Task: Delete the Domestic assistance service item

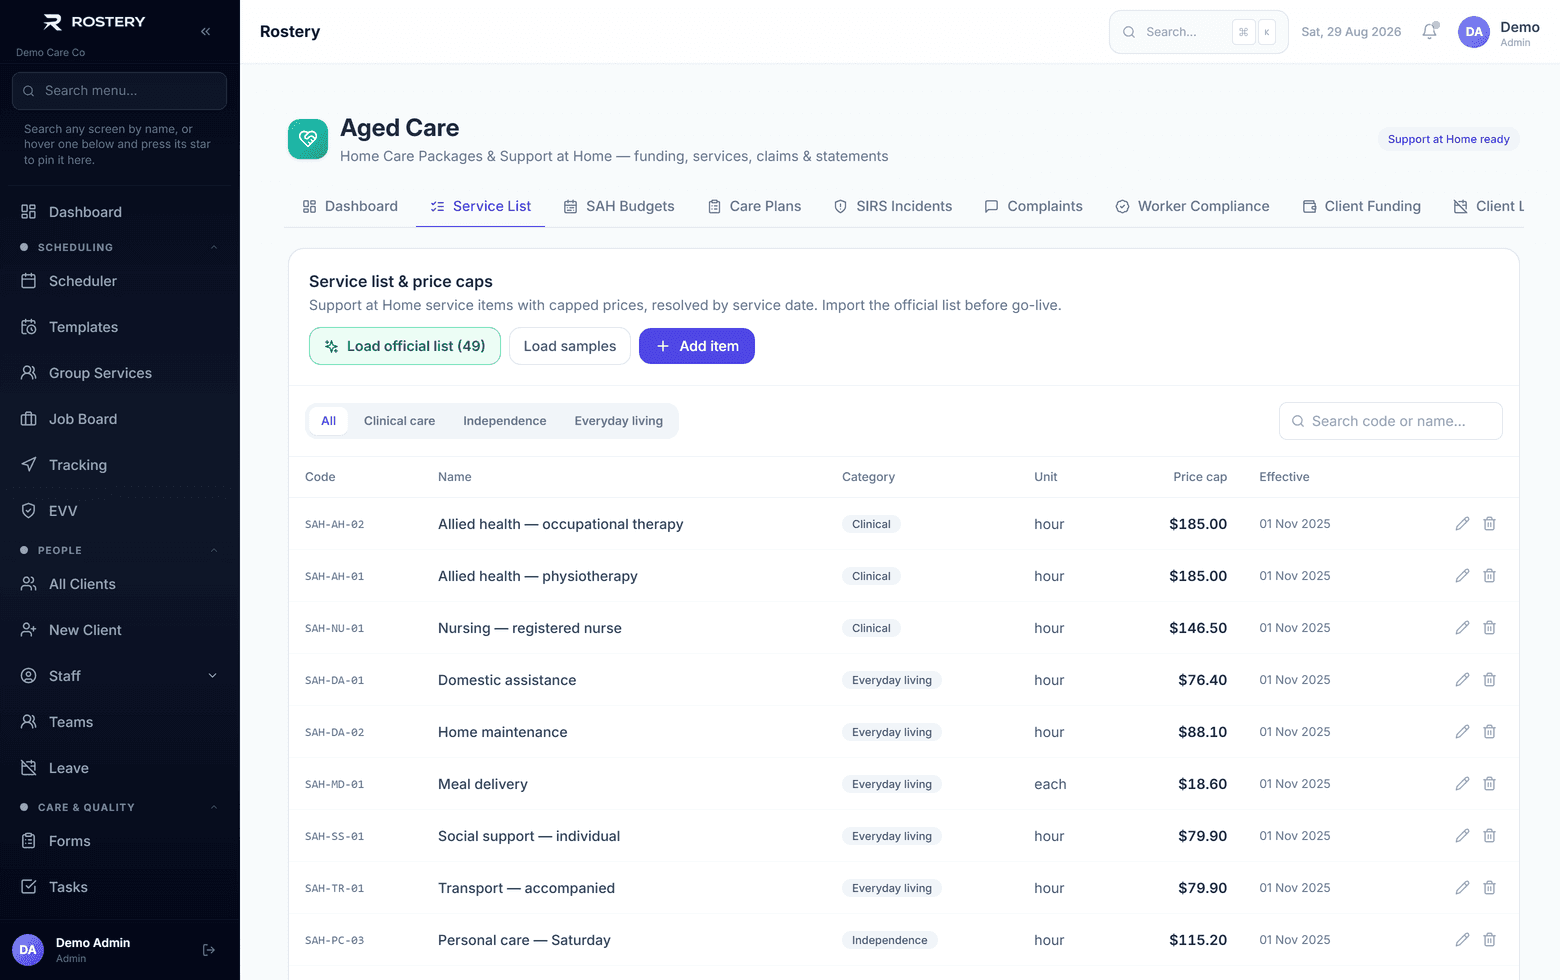Action: point(1489,680)
